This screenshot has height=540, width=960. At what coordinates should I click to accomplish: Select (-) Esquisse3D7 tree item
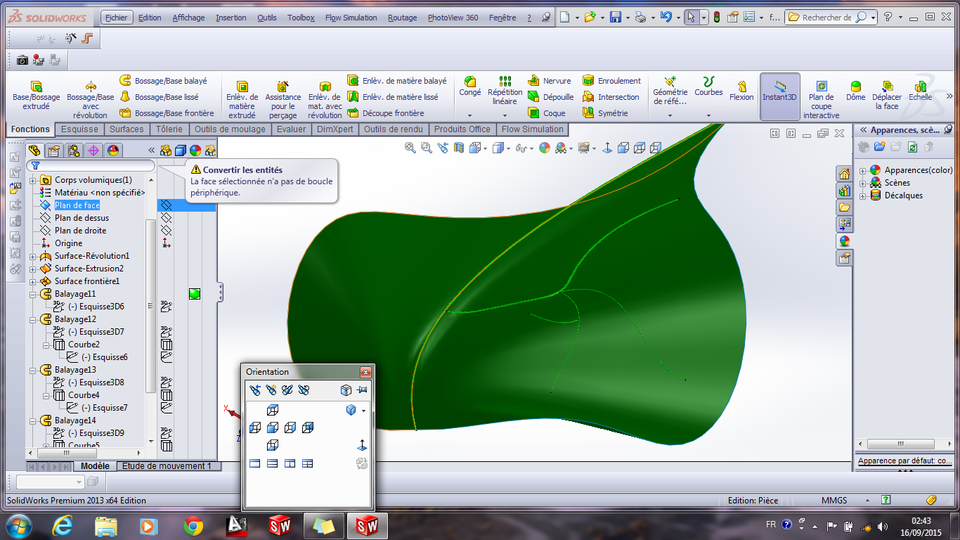96,332
